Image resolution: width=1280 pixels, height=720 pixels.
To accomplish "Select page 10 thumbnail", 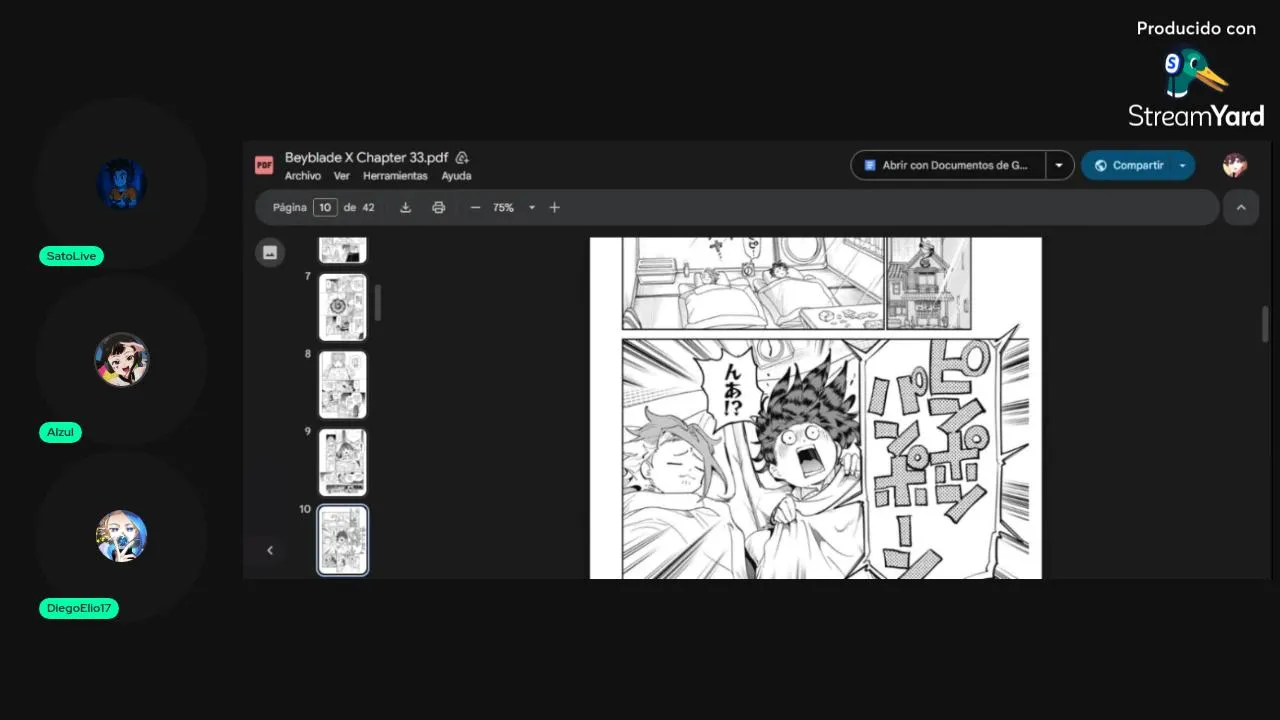I will pyautogui.click(x=343, y=540).
